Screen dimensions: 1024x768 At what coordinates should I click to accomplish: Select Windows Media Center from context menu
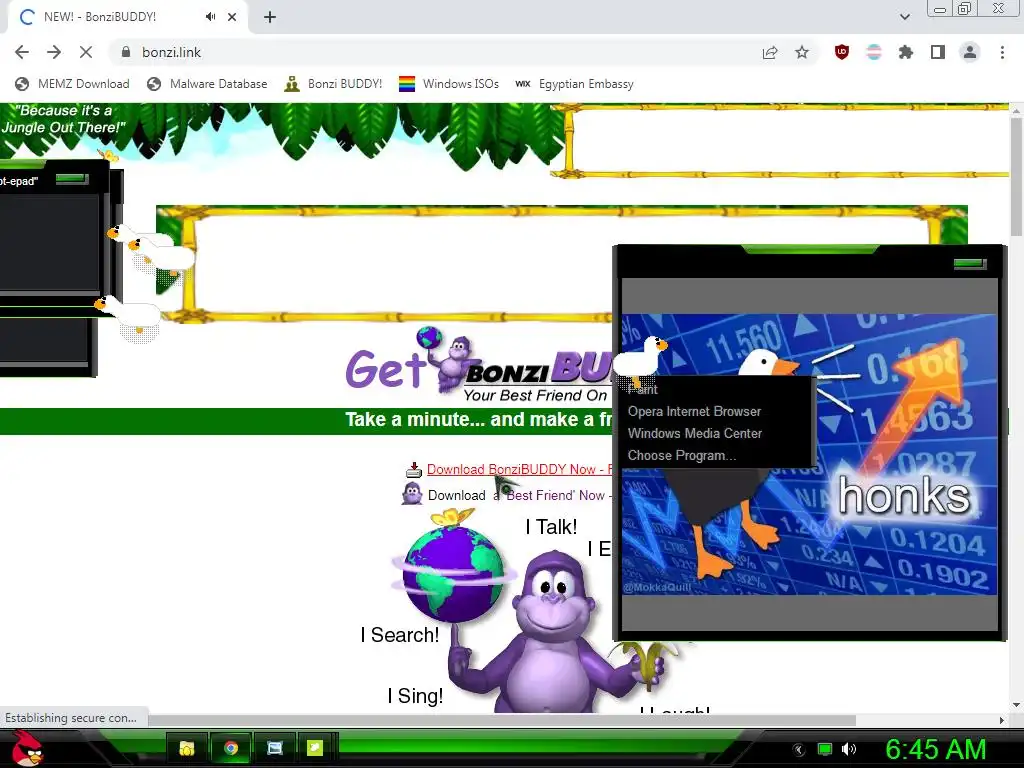pos(695,434)
